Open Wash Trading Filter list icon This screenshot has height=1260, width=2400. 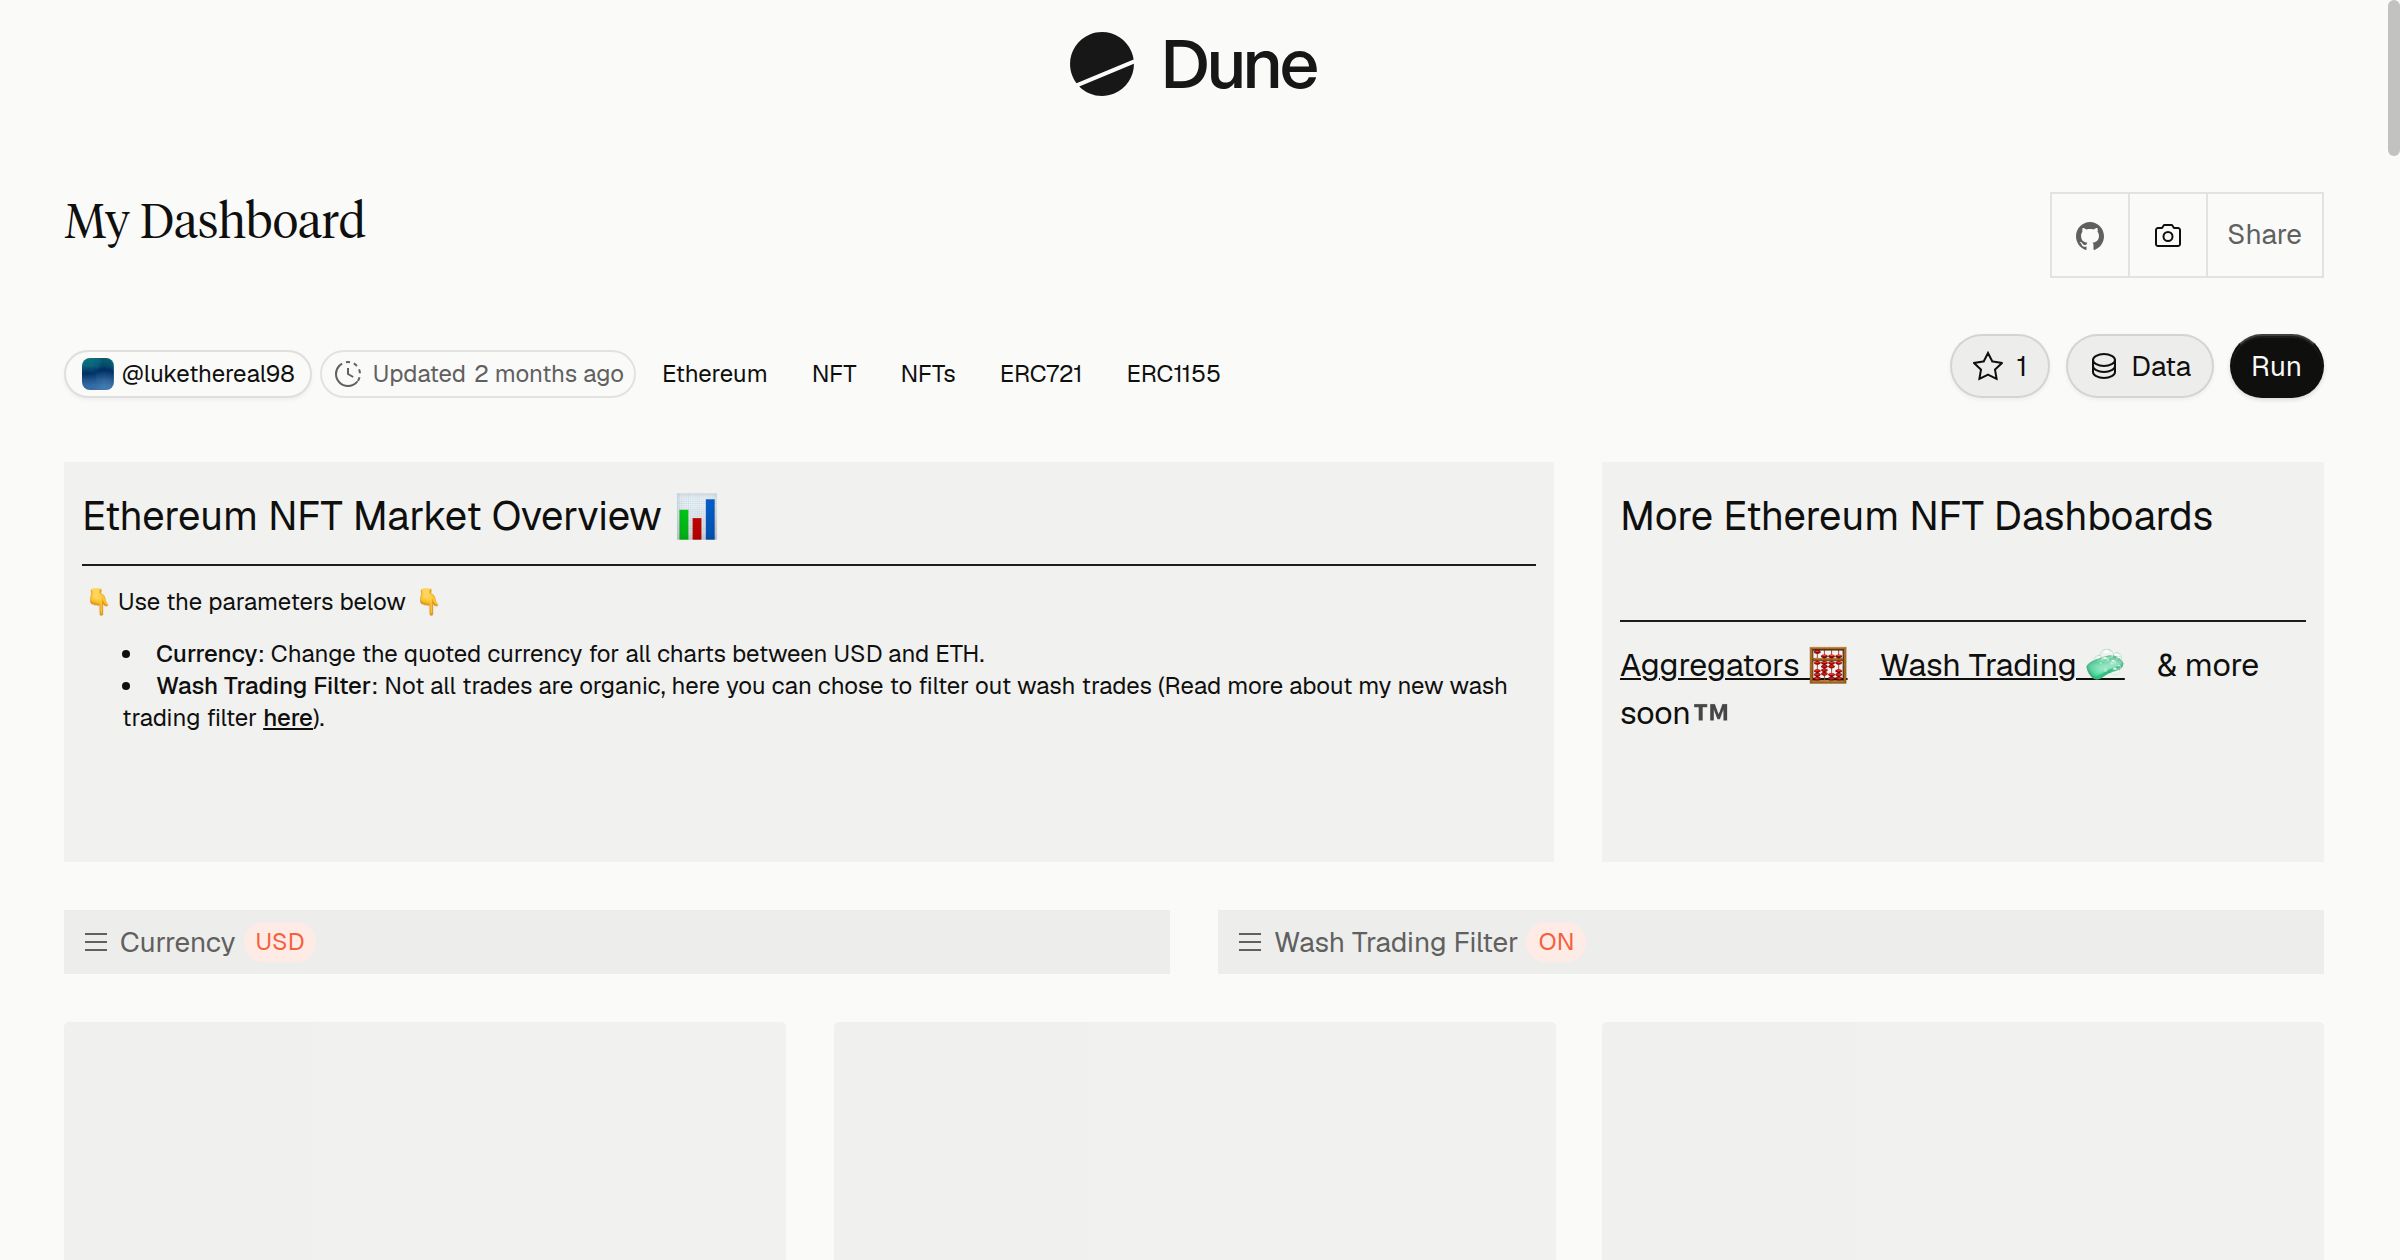click(x=1250, y=942)
